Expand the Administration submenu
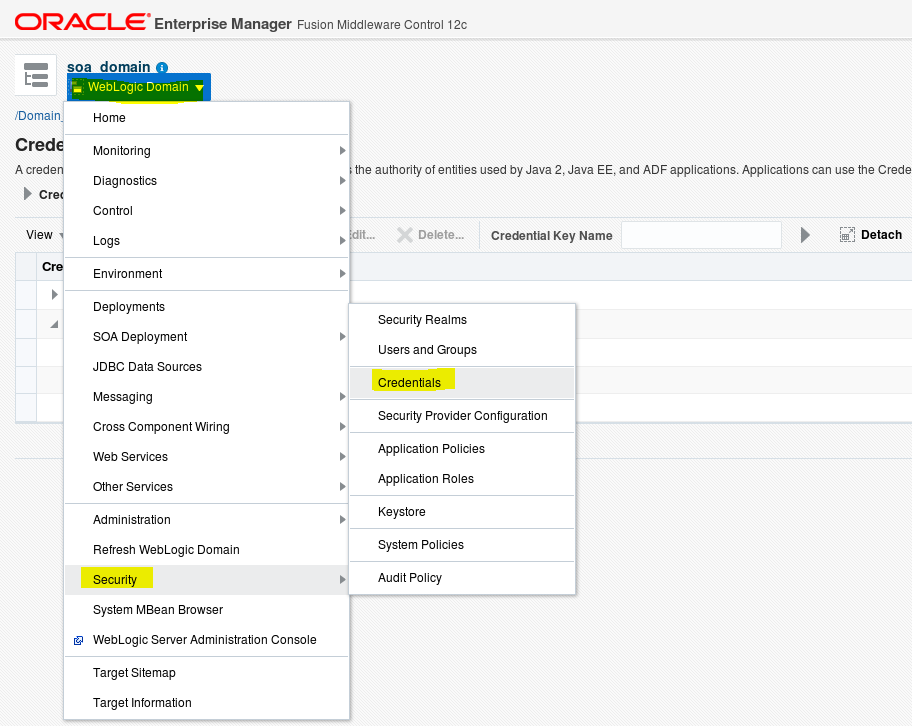 [x=343, y=519]
